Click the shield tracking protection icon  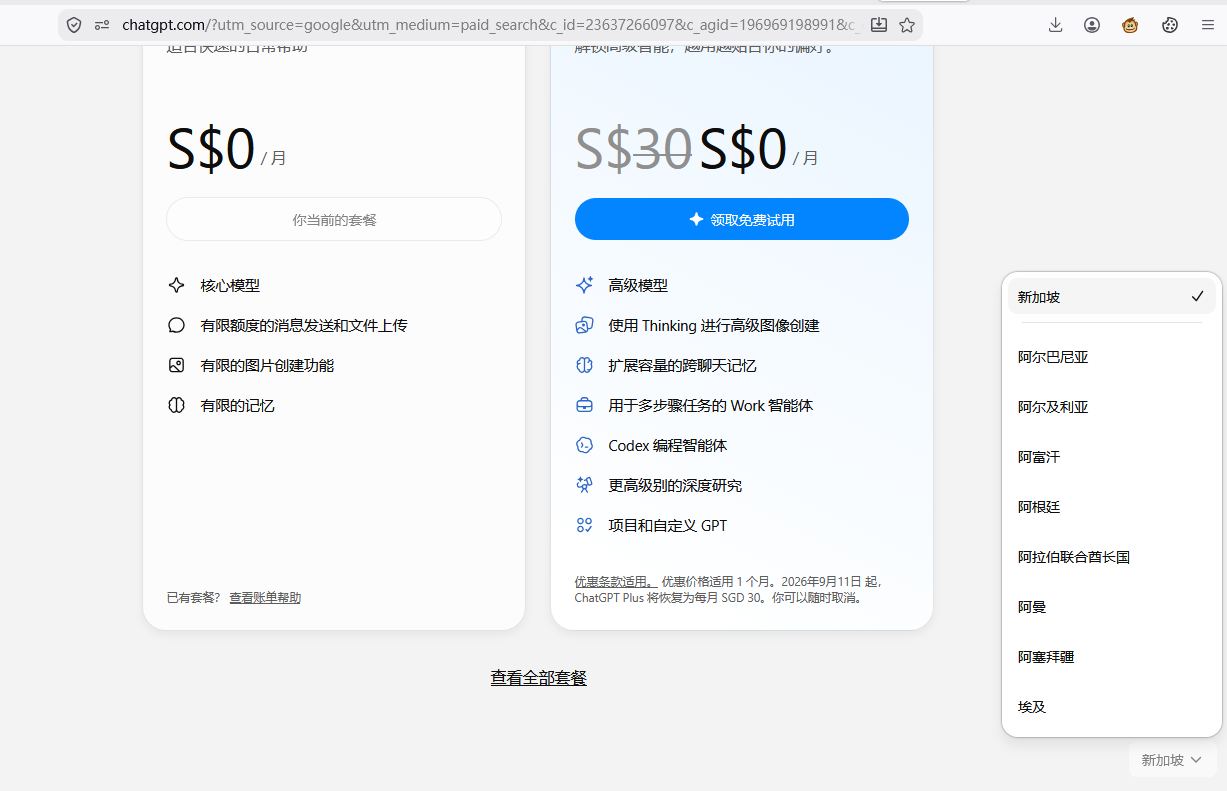coord(74,25)
